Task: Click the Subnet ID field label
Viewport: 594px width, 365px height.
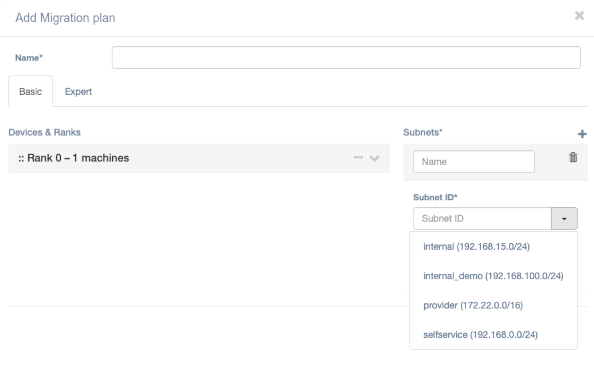Action: (x=435, y=197)
